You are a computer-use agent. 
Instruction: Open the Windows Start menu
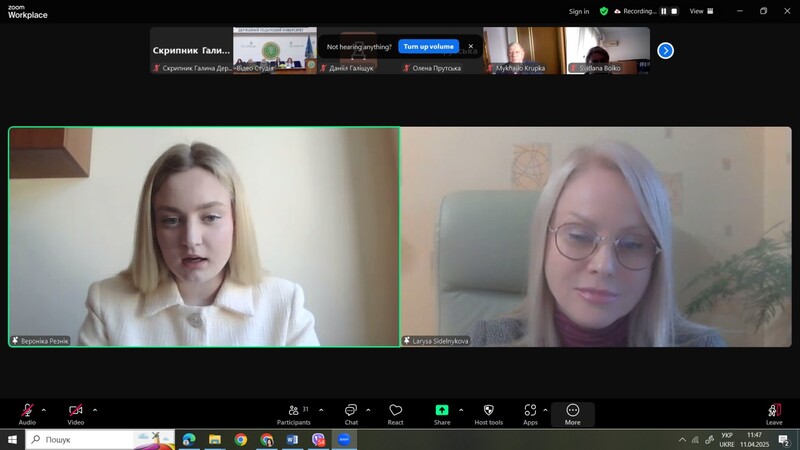click(x=12, y=439)
